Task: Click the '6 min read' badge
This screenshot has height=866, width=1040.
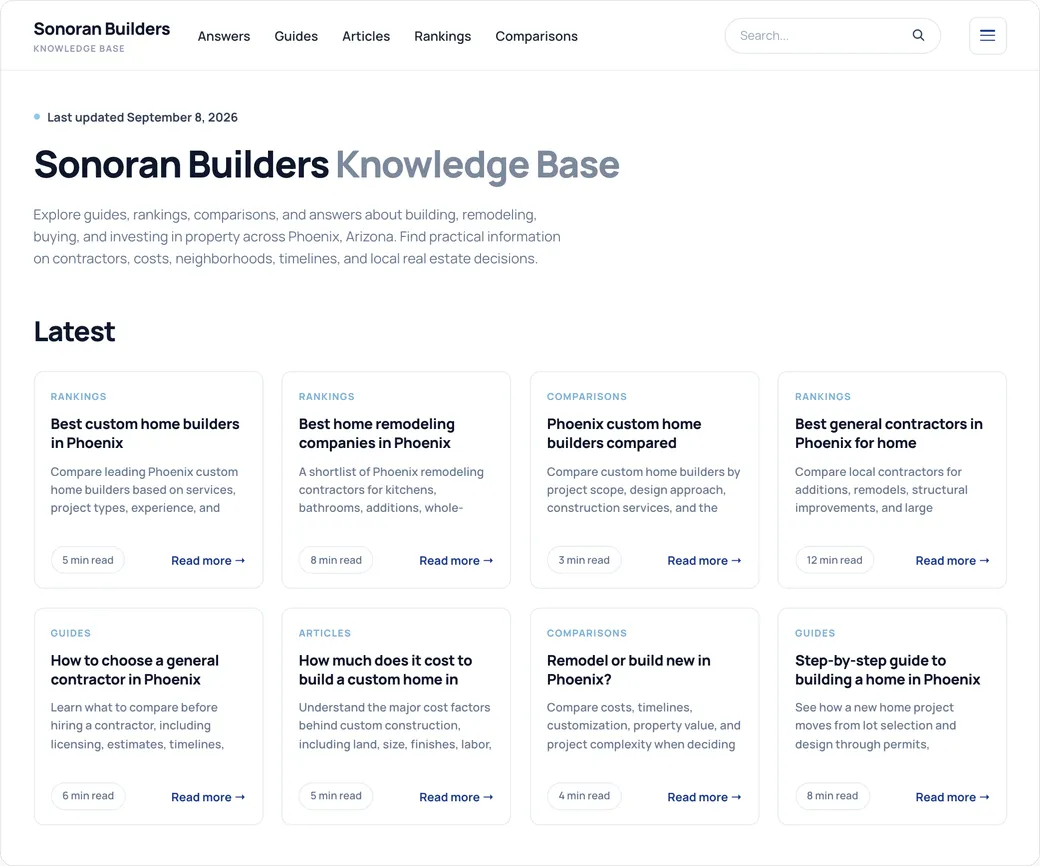Action: tap(88, 796)
